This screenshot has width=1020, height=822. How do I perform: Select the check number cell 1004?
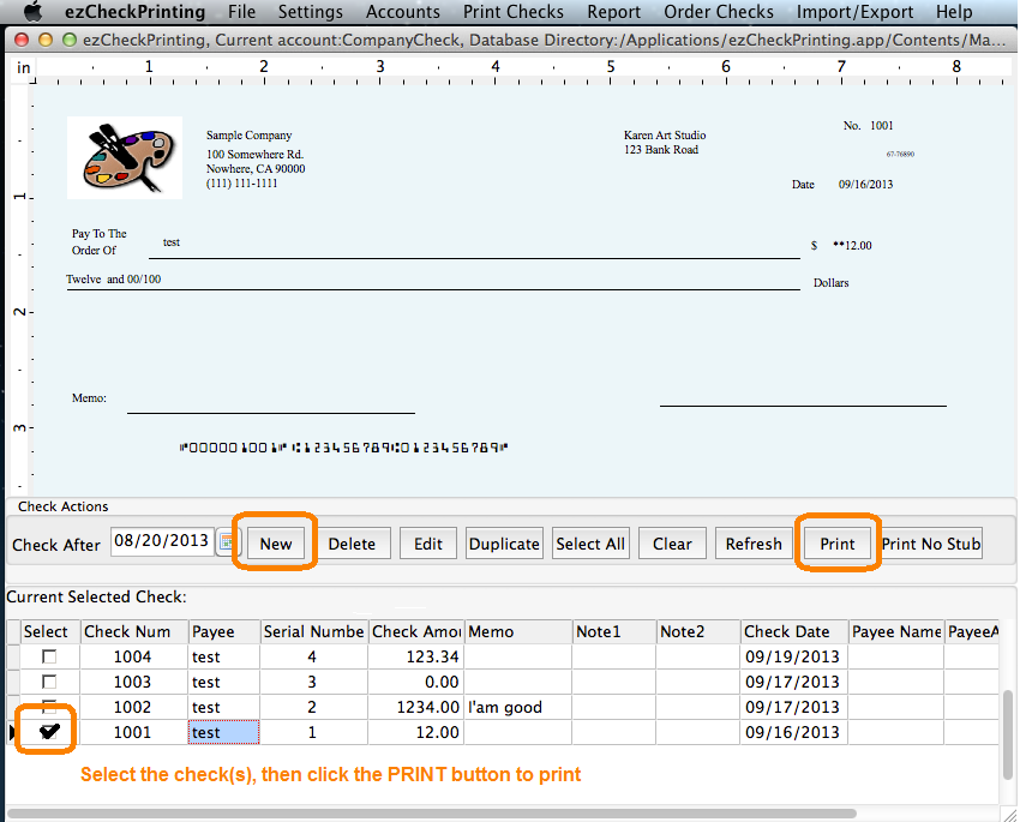coord(132,657)
